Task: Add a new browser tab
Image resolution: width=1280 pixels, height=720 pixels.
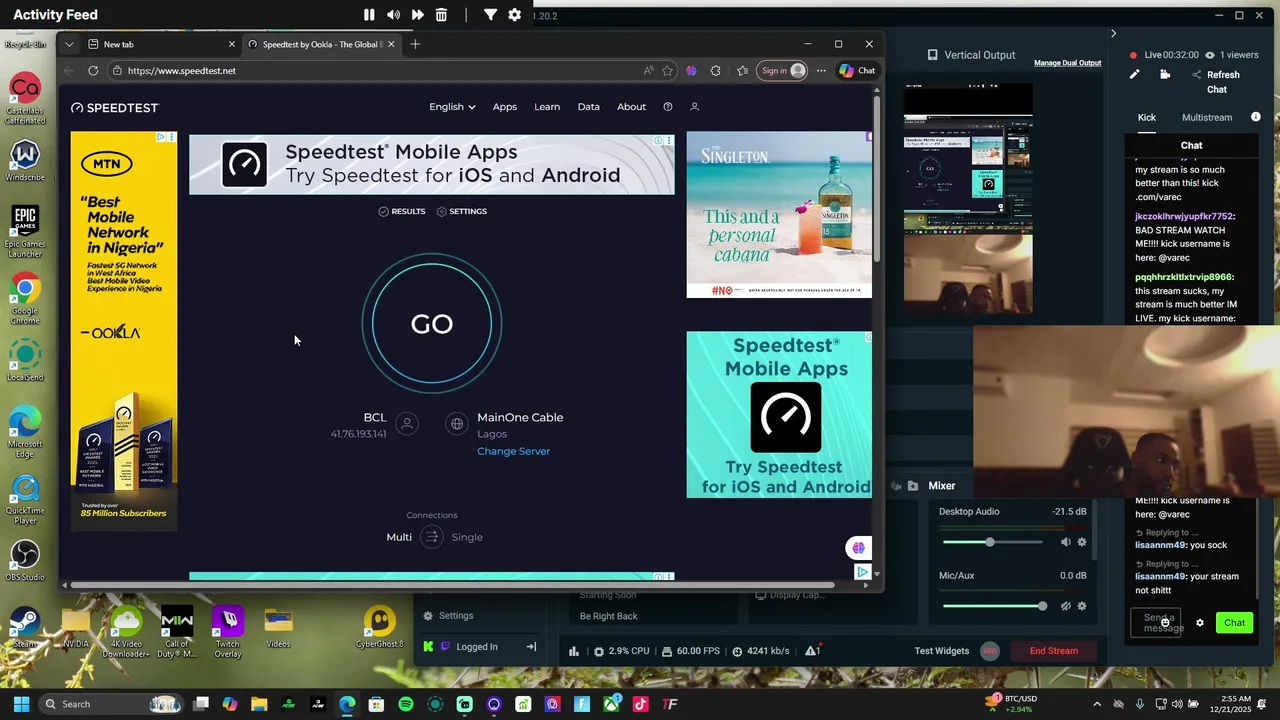Action: tap(415, 44)
